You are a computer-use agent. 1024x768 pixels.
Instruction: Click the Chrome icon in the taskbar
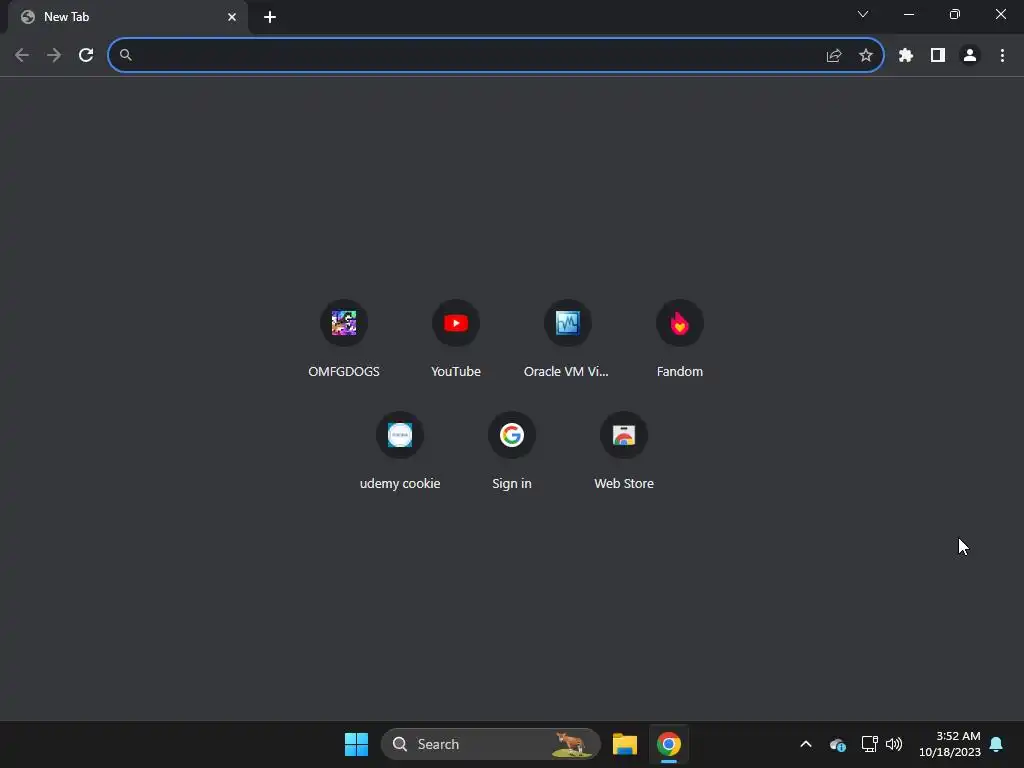(669, 744)
